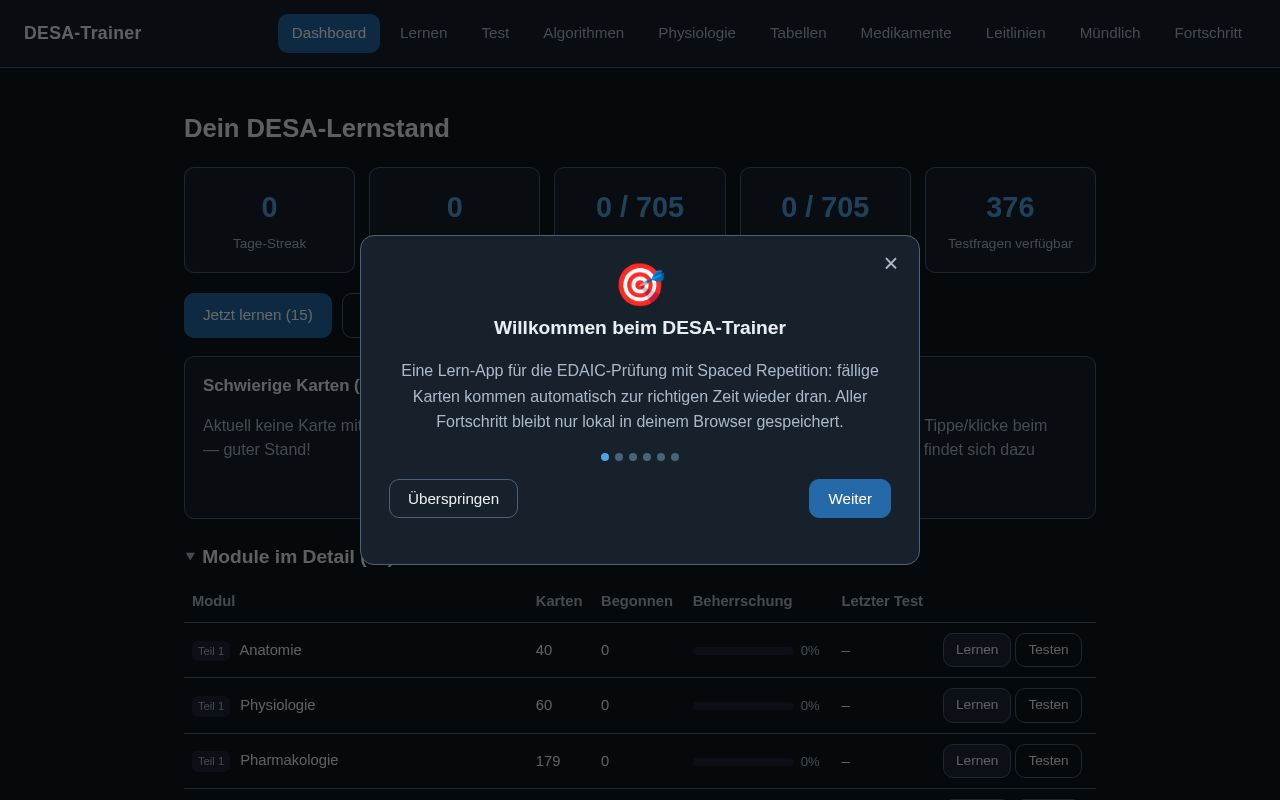Click the Dein DESA-Lernstand heading
Screen dimensions: 1280x800
point(317,128)
